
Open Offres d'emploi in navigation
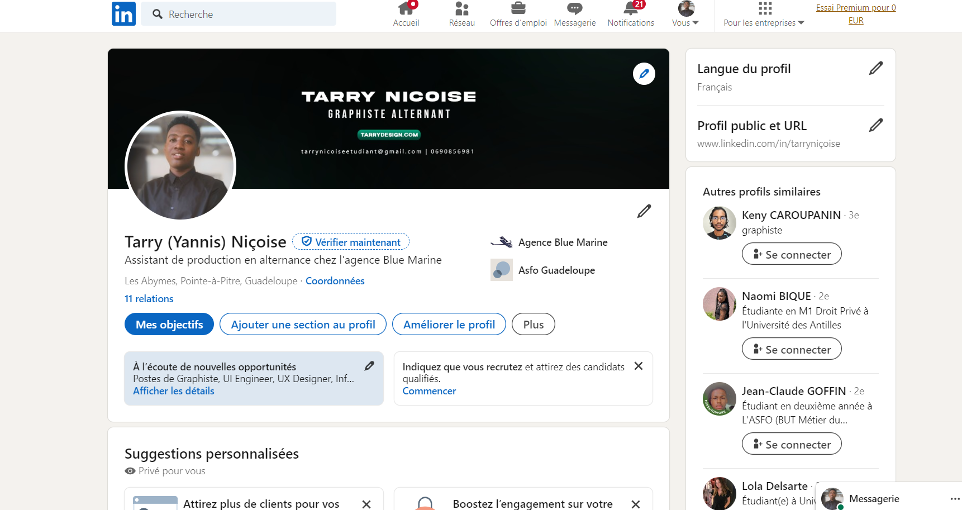(518, 15)
